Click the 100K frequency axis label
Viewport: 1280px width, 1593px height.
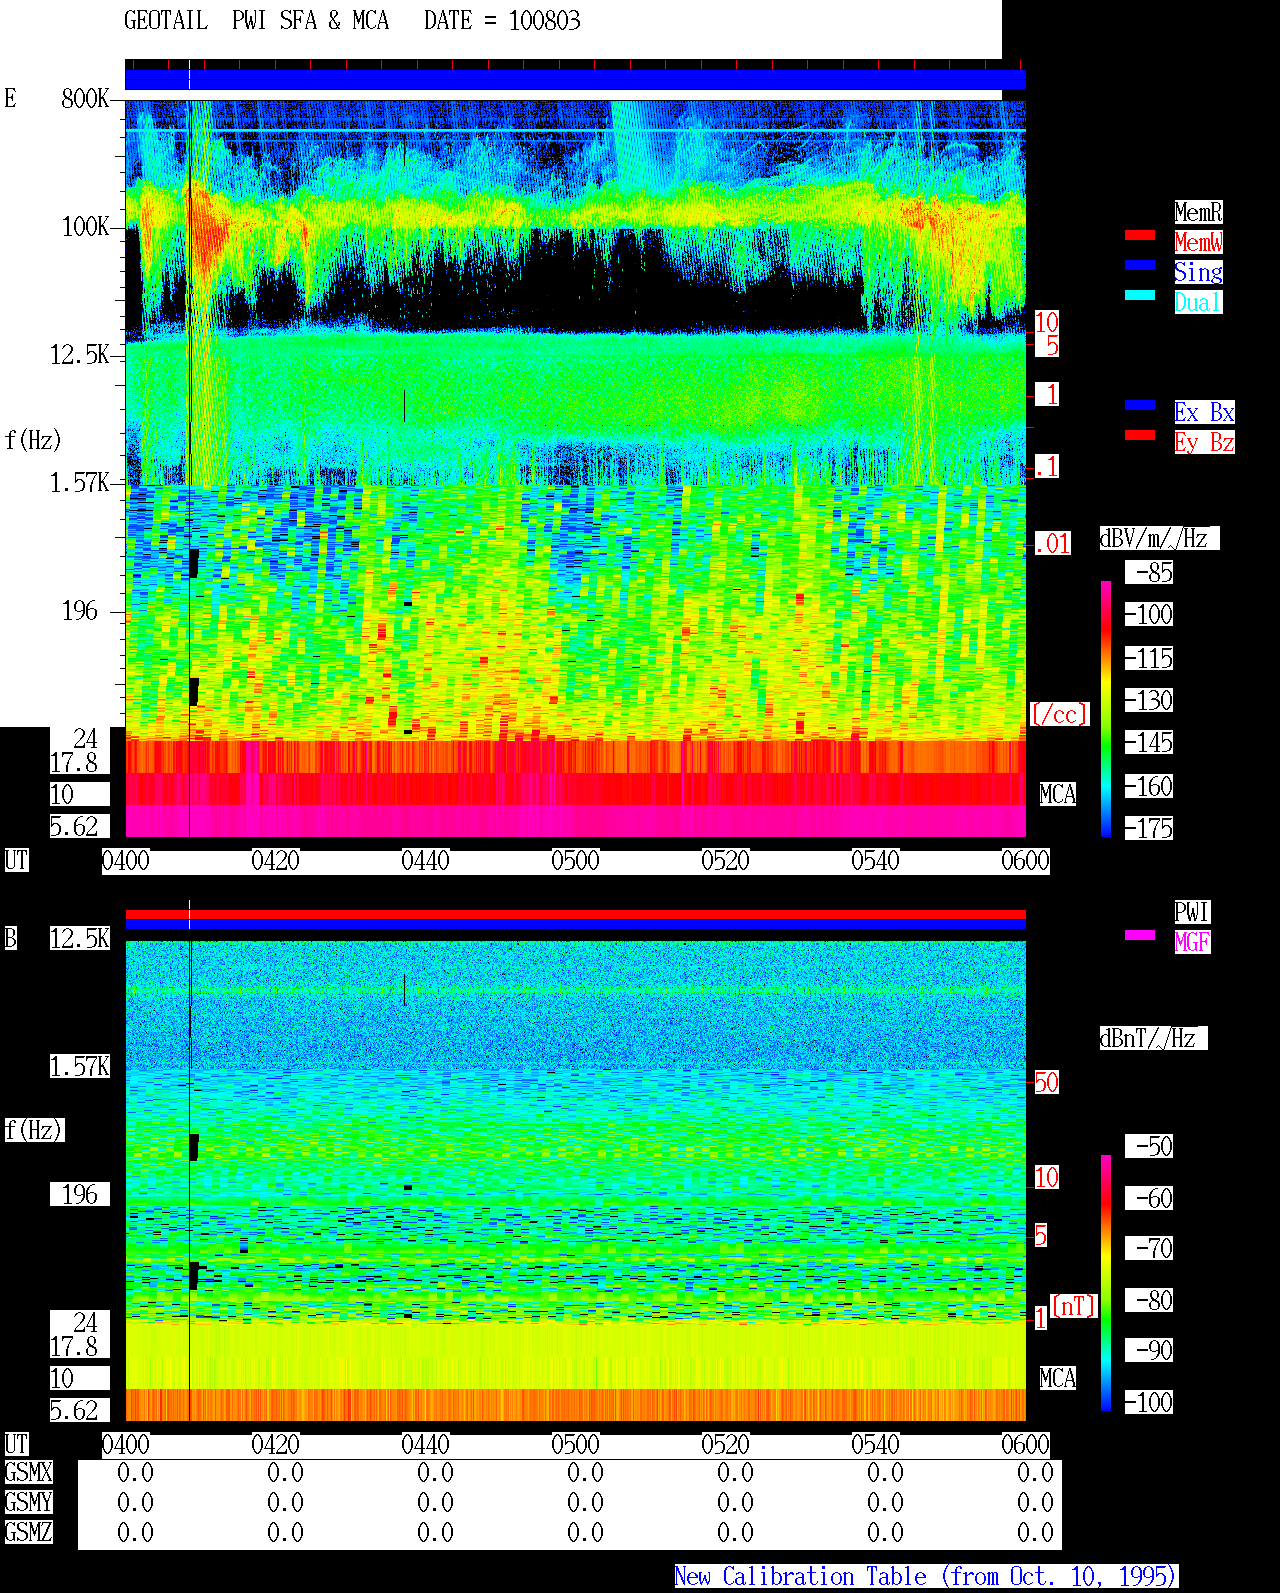tap(85, 226)
